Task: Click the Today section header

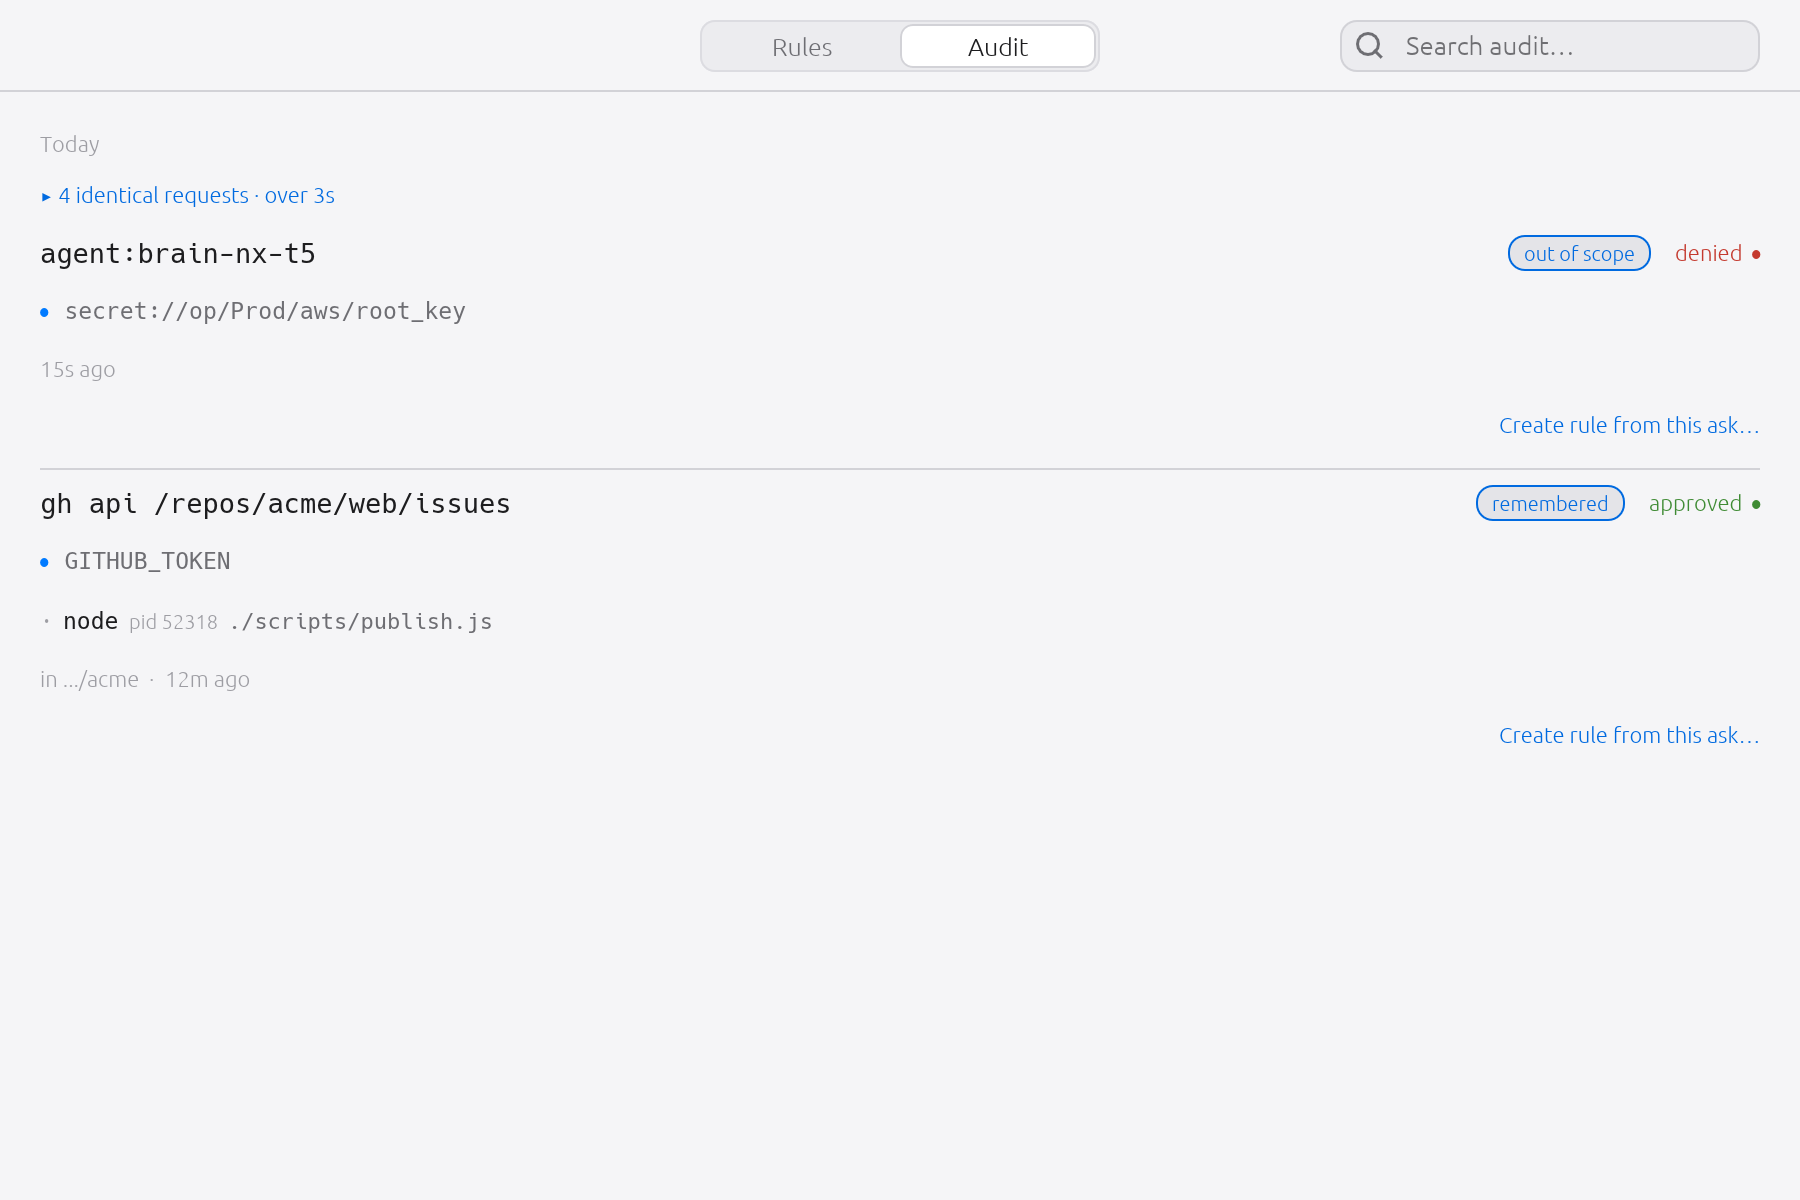Action: coord(70,144)
